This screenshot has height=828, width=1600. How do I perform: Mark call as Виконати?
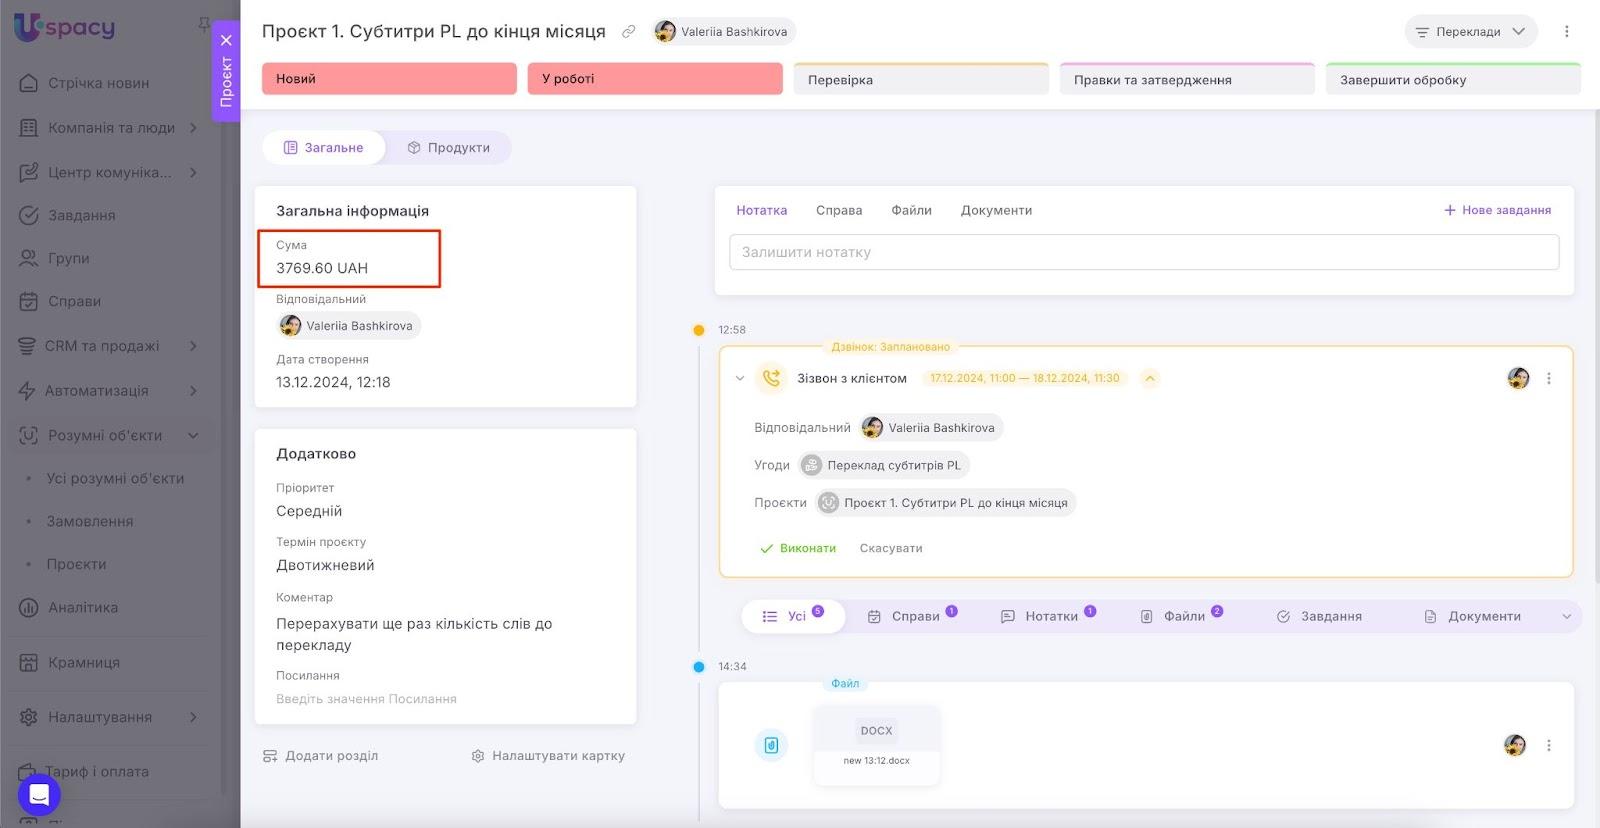coord(798,548)
